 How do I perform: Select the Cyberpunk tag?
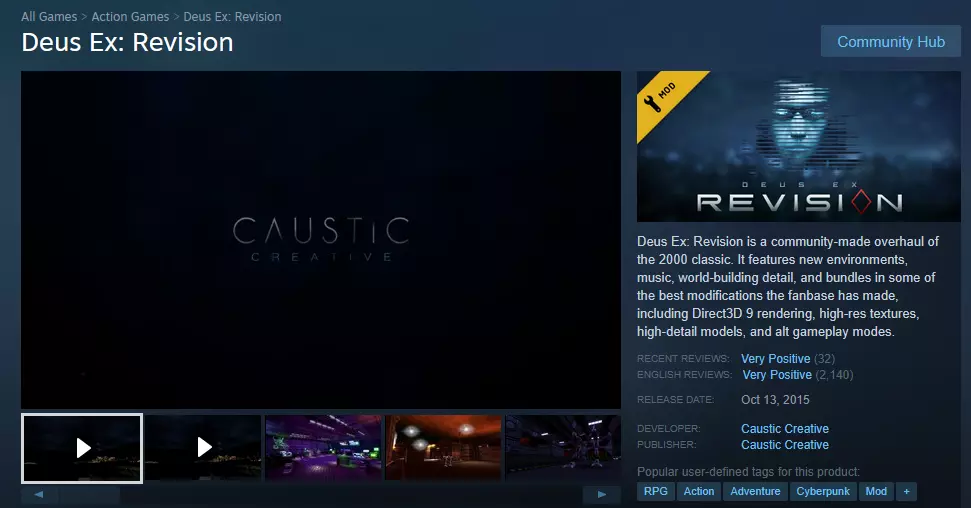[x=823, y=491]
